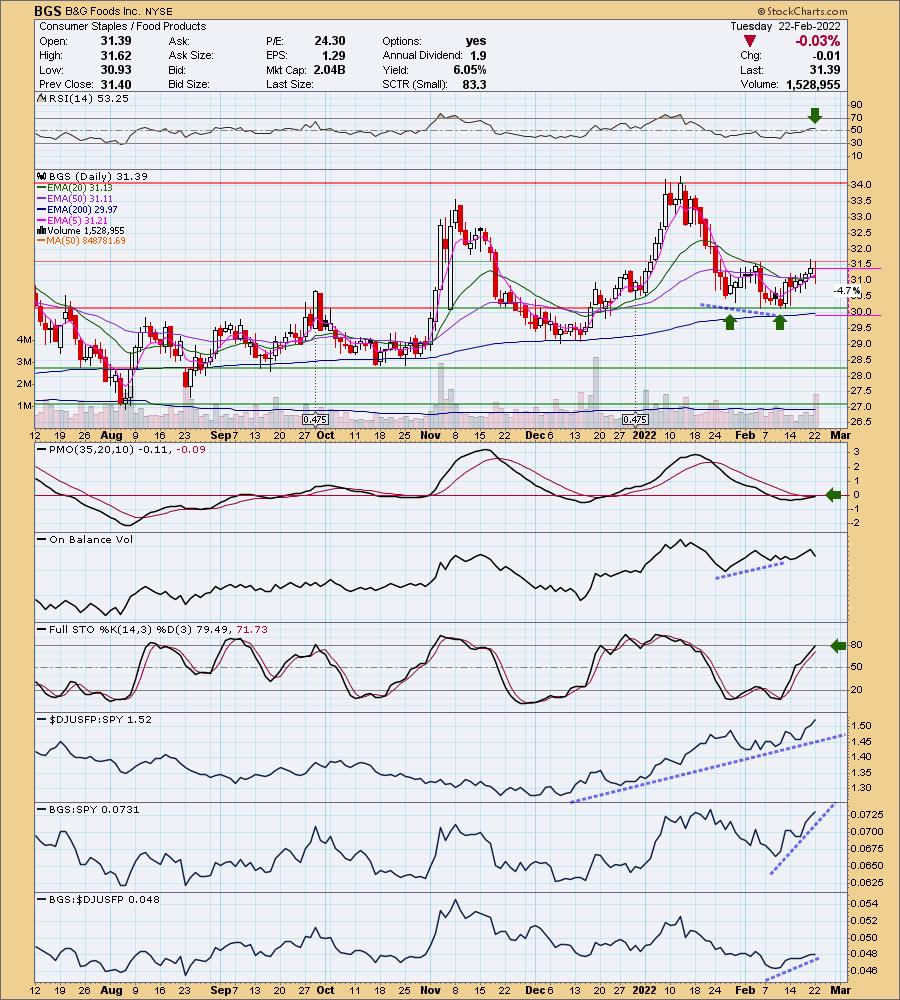
Task: Click the "RSI(14) 53.25" panel label
Action: (x=88, y=98)
